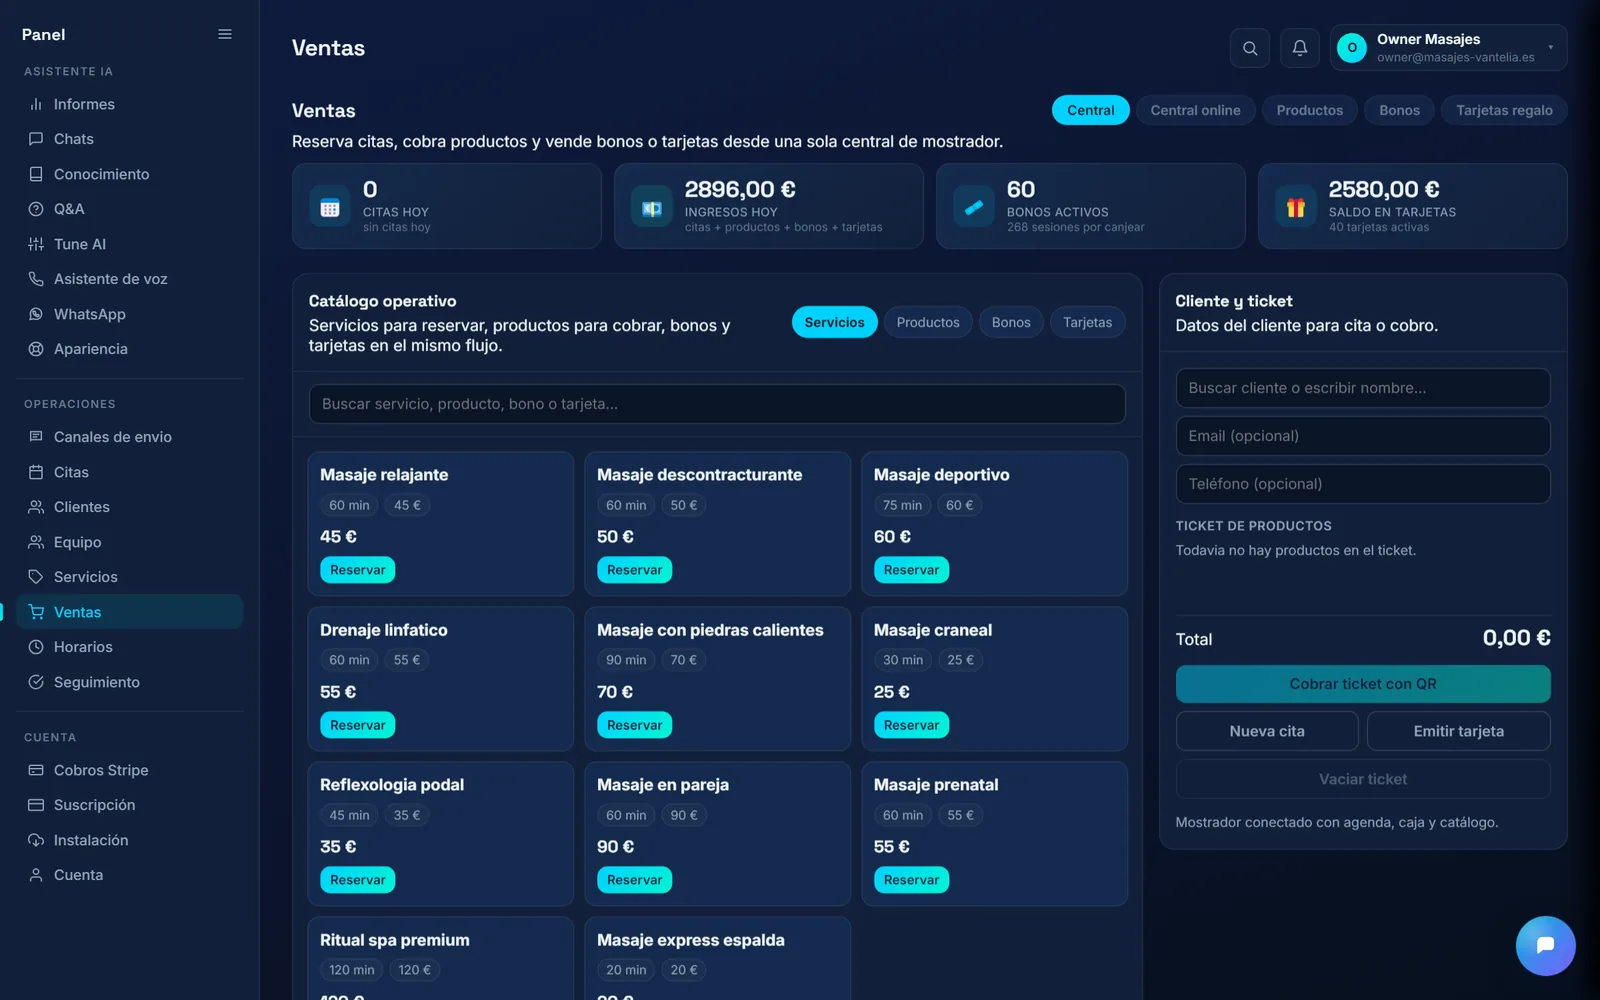The image size is (1600, 1000).
Task: Open Canales de envio message icon
Action: (36, 437)
